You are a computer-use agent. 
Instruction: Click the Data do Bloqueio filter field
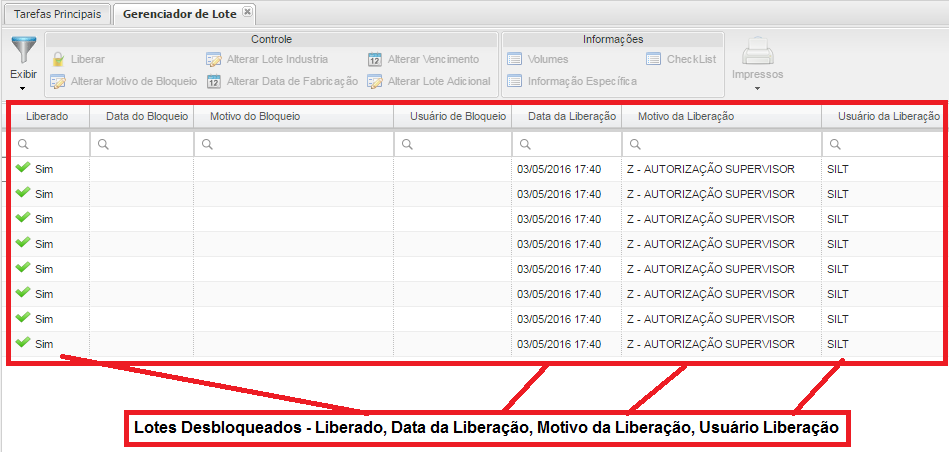tap(142, 144)
